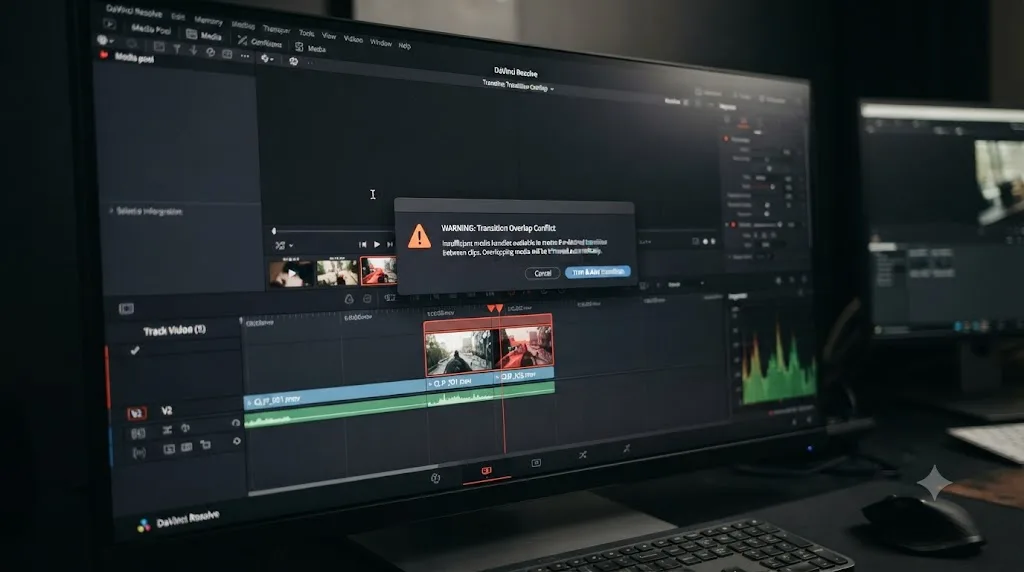Click the small square icon on lower track controls

click(168, 449)
